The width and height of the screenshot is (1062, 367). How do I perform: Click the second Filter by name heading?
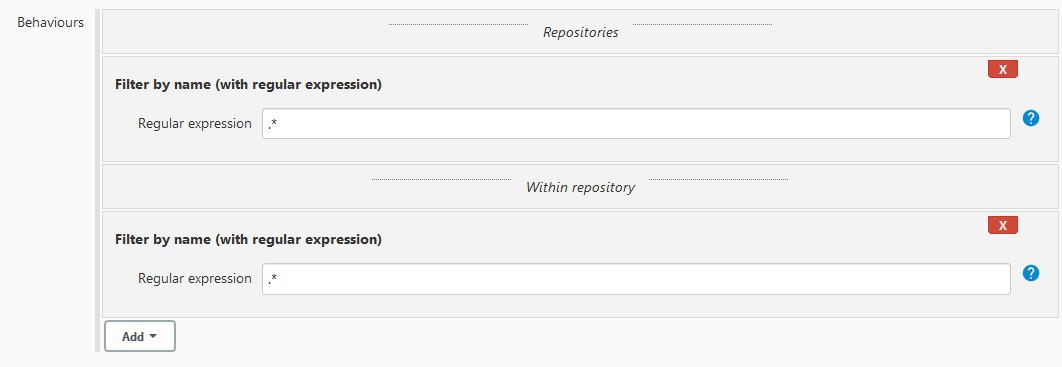[x=249, y=240]
